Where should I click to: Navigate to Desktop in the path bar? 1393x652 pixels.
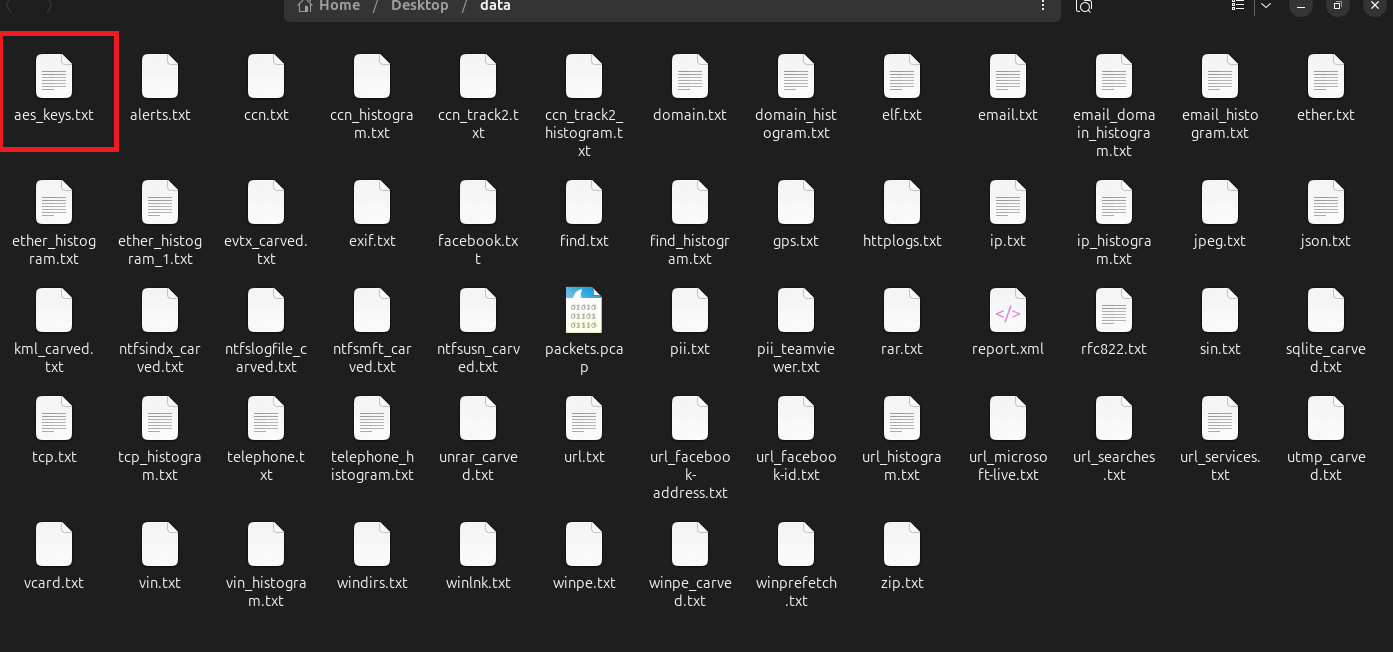click(x=420, y=6)
